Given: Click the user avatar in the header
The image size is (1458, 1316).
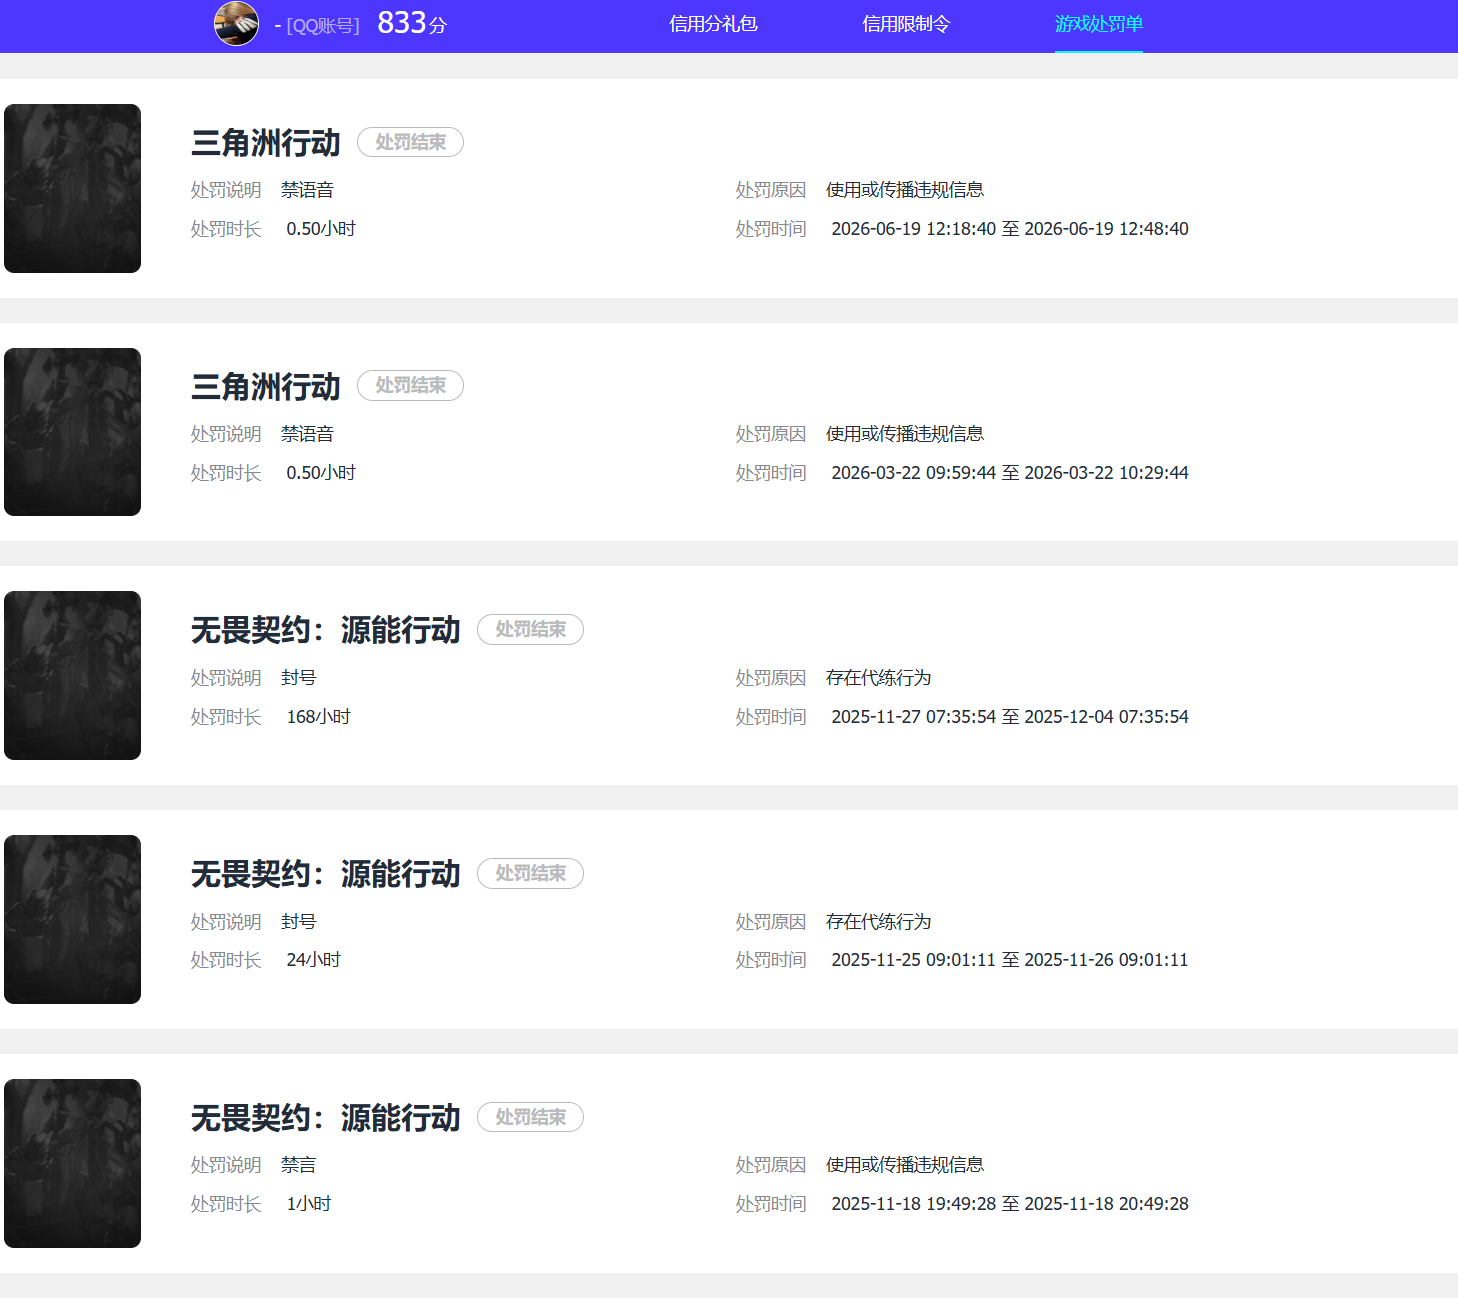Looking at the screenshot, I should point(236,23).
